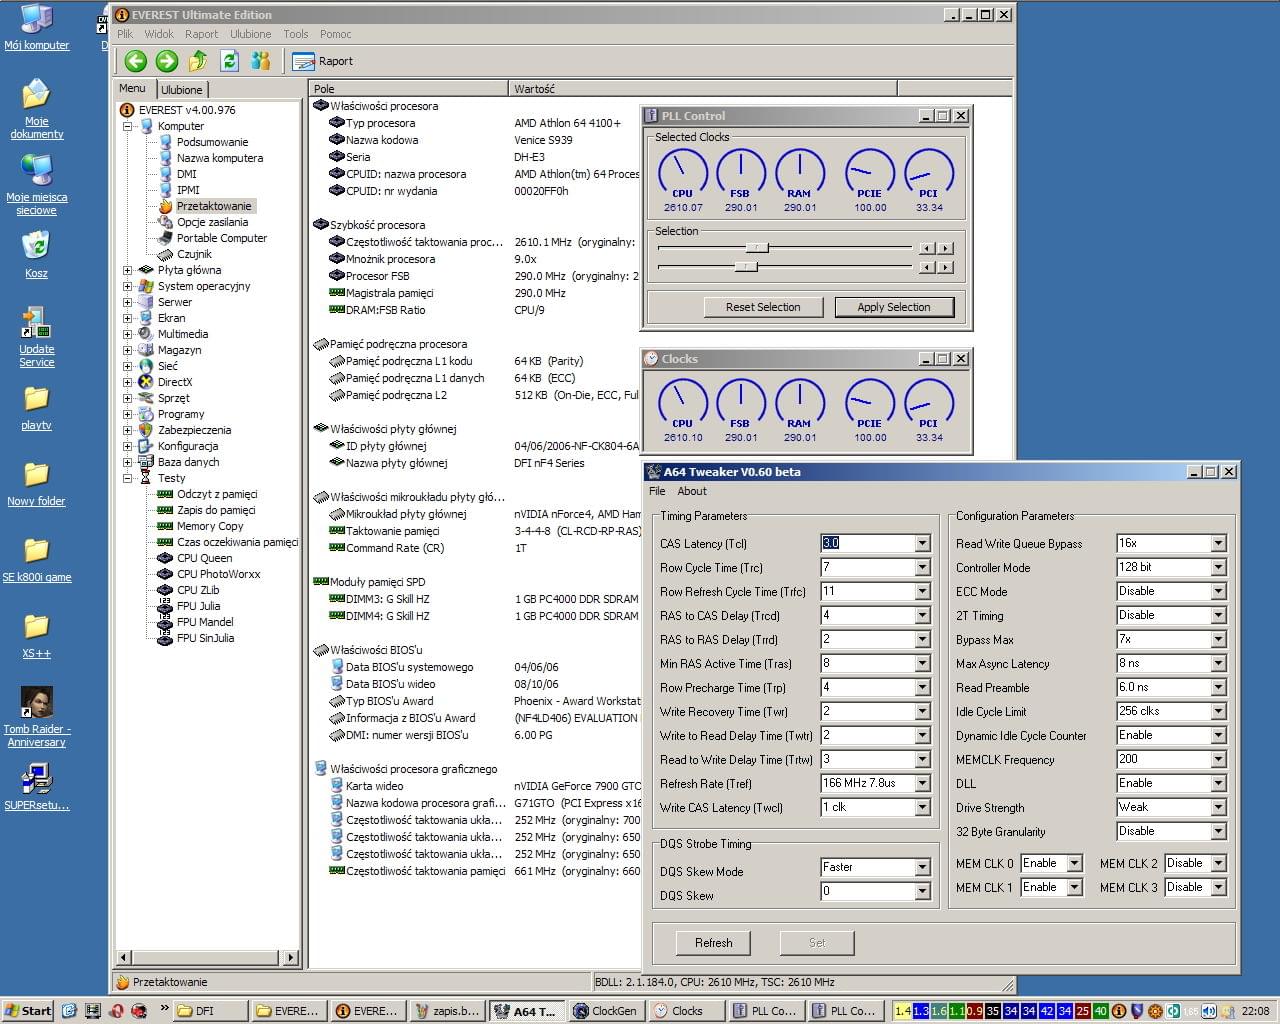Click the Apply Selection button
Image resolution: width=1280 pixels, height=1024 pixels.
click(x=893, y=307)
